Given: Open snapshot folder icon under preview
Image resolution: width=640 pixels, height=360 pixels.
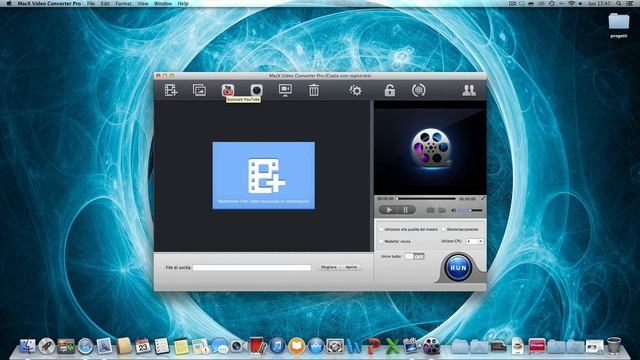Looking at the screenshot, I should coord(442,210).
